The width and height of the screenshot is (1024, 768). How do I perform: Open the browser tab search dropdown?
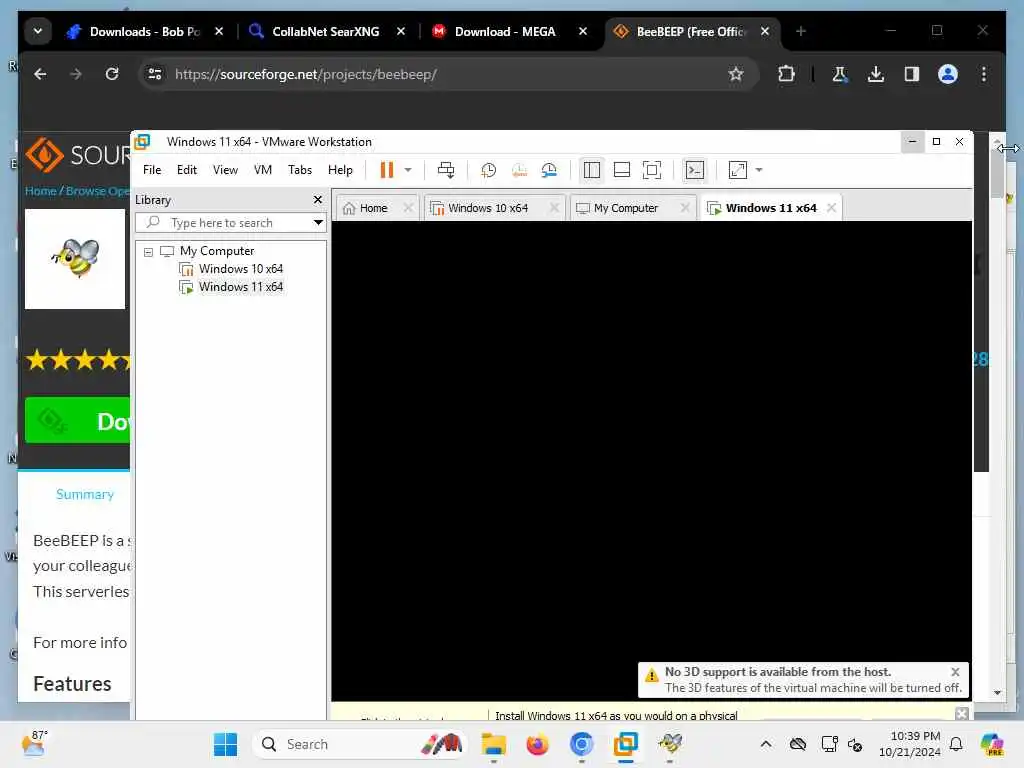coord(38,31)
